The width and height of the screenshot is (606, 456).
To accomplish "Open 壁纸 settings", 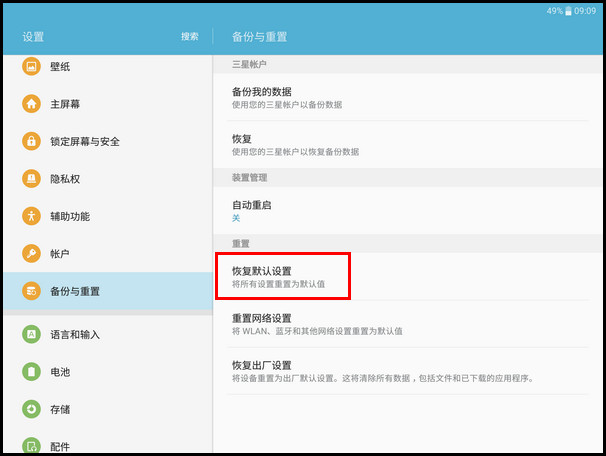I will pos(108,66).
